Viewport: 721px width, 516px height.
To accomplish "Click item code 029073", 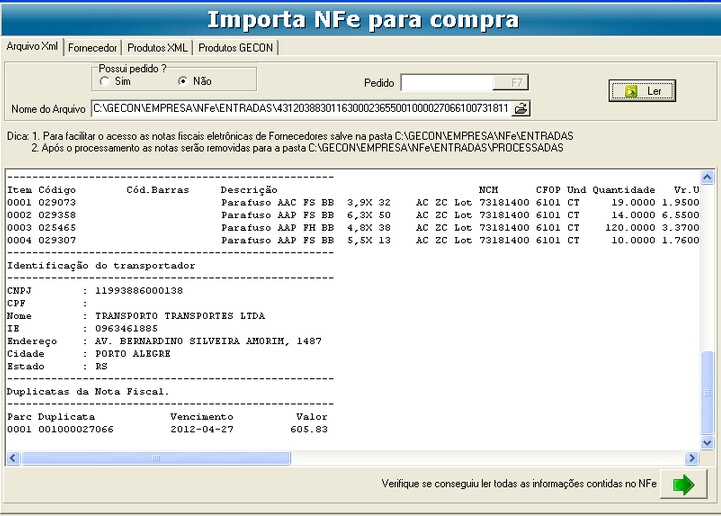I will [x=57, y=202].
